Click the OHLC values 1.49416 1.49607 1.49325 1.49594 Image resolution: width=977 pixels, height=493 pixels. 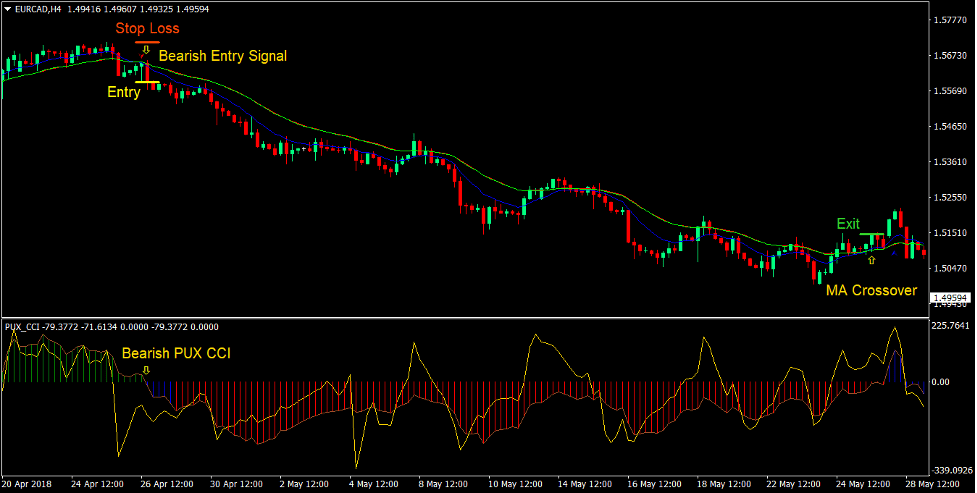pos(138,9)
